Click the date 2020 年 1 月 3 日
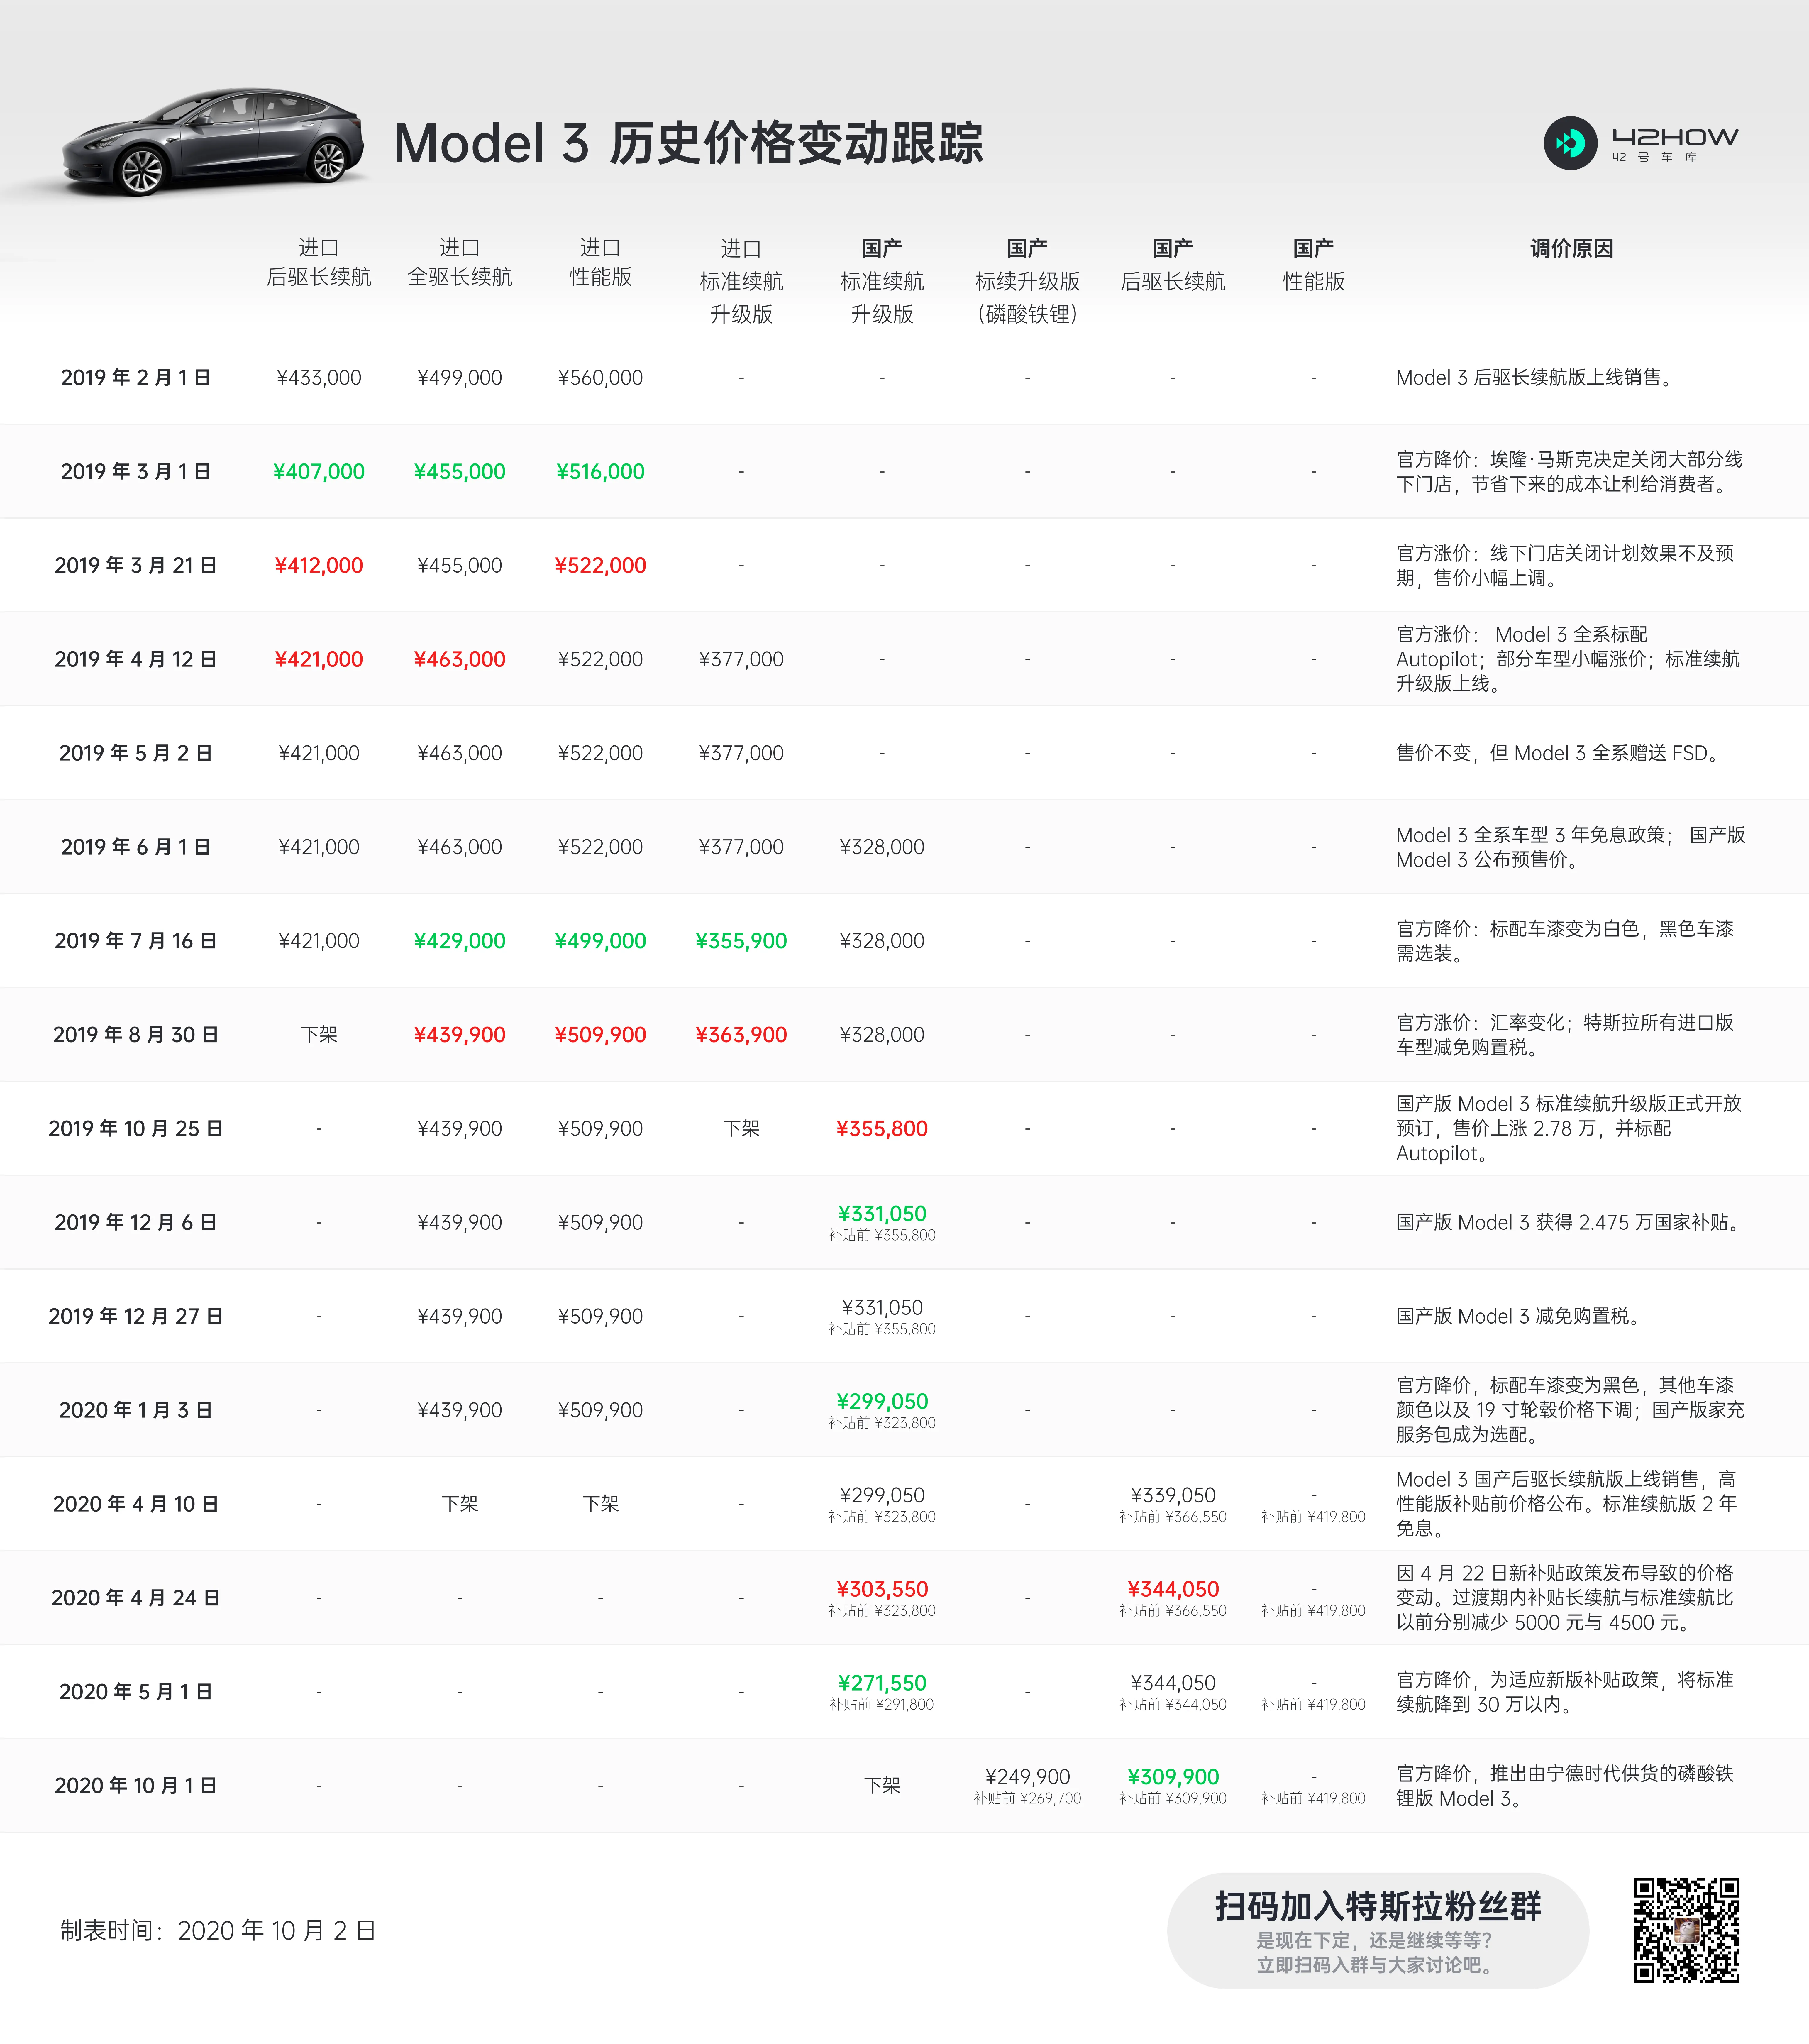 (x=136, y=1410)
